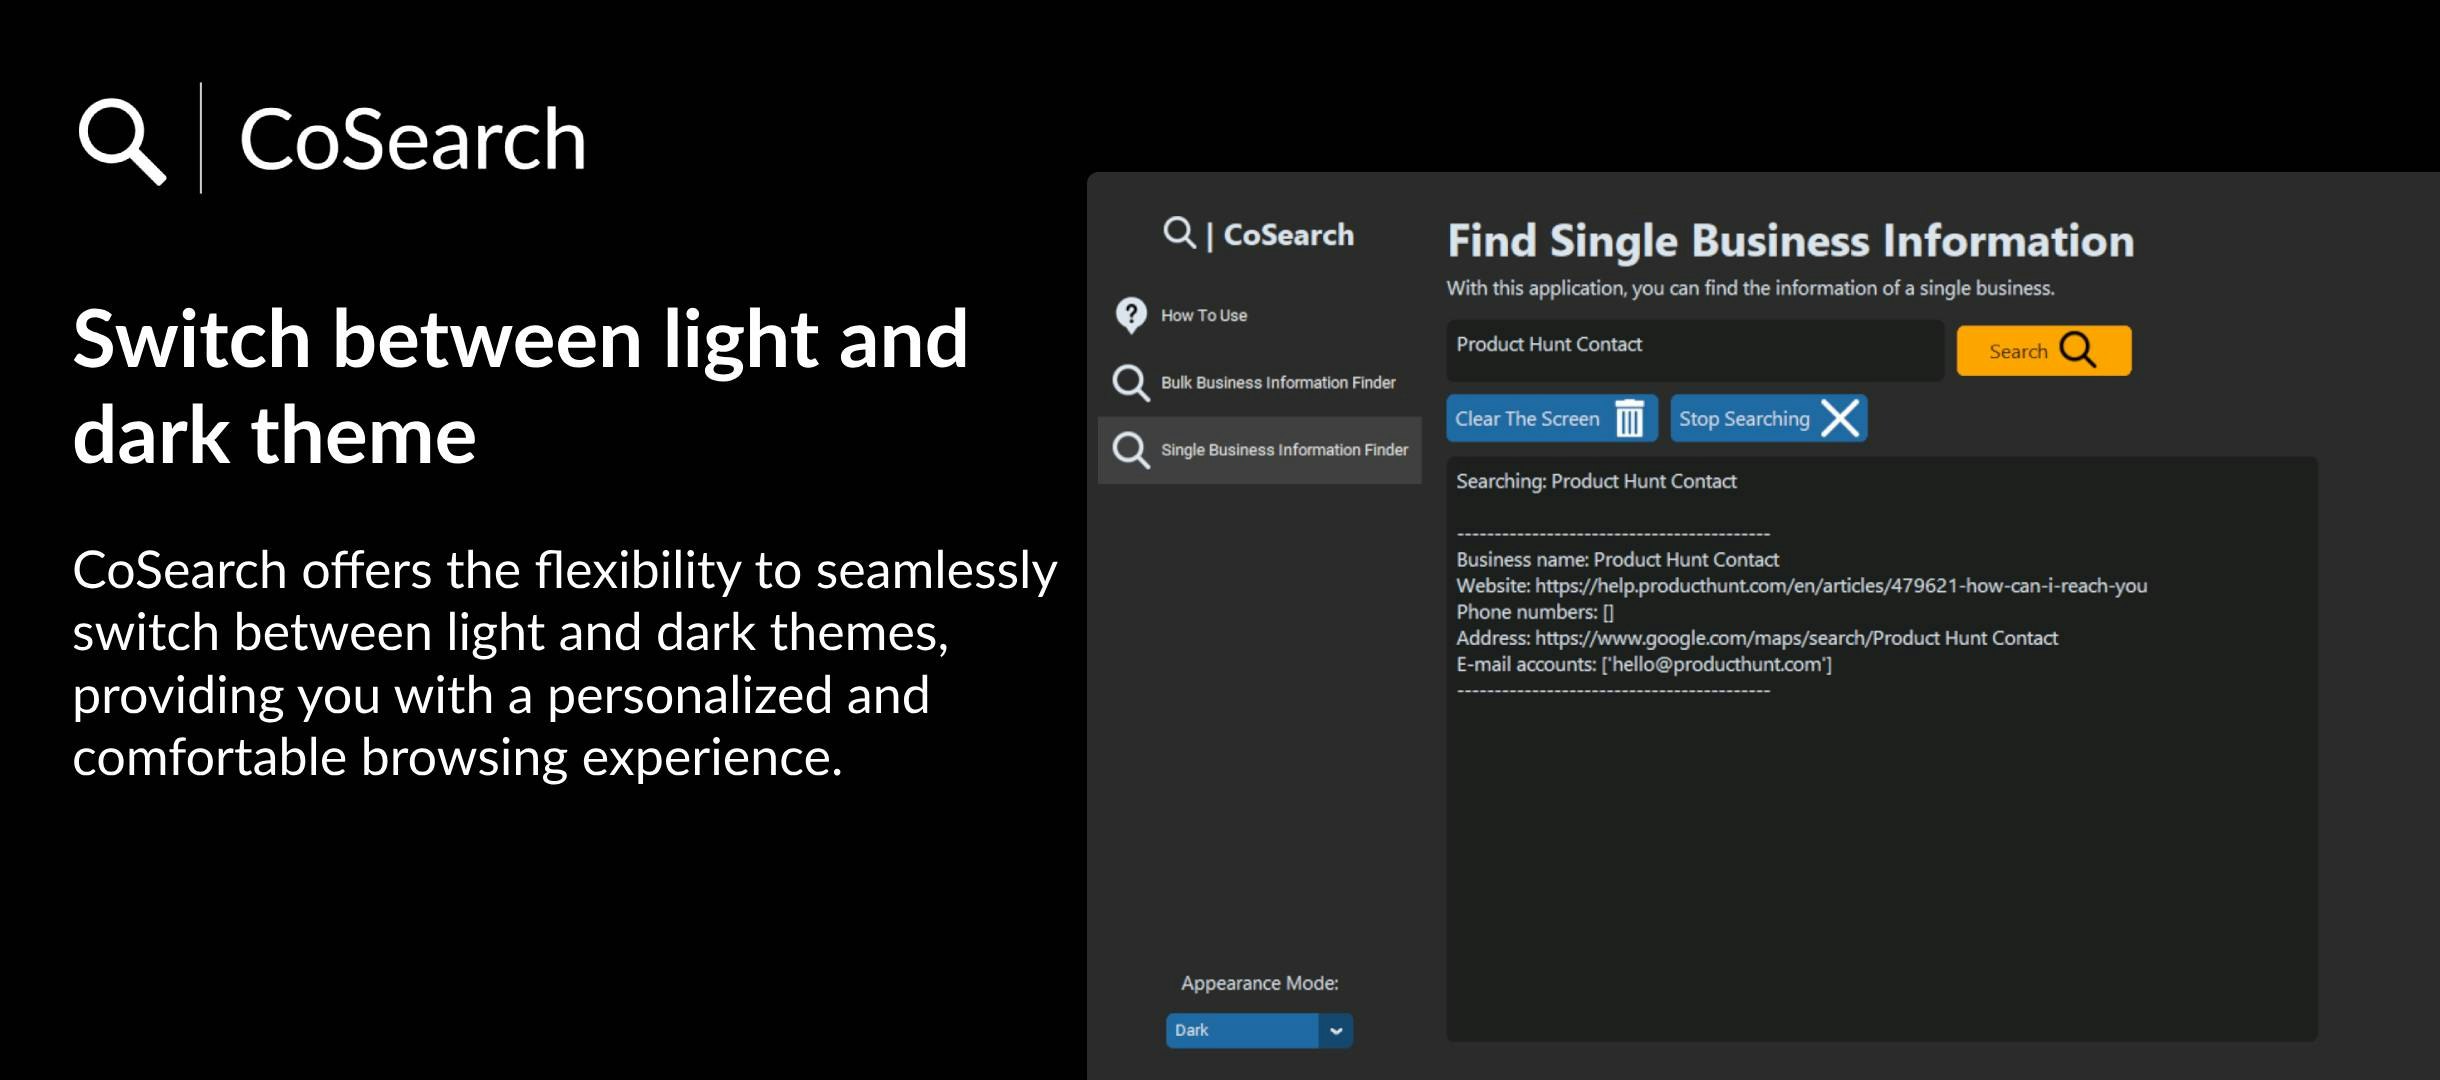Click the 'Business name: Product Hunt Contact' line

click(x=1617, y=560)
